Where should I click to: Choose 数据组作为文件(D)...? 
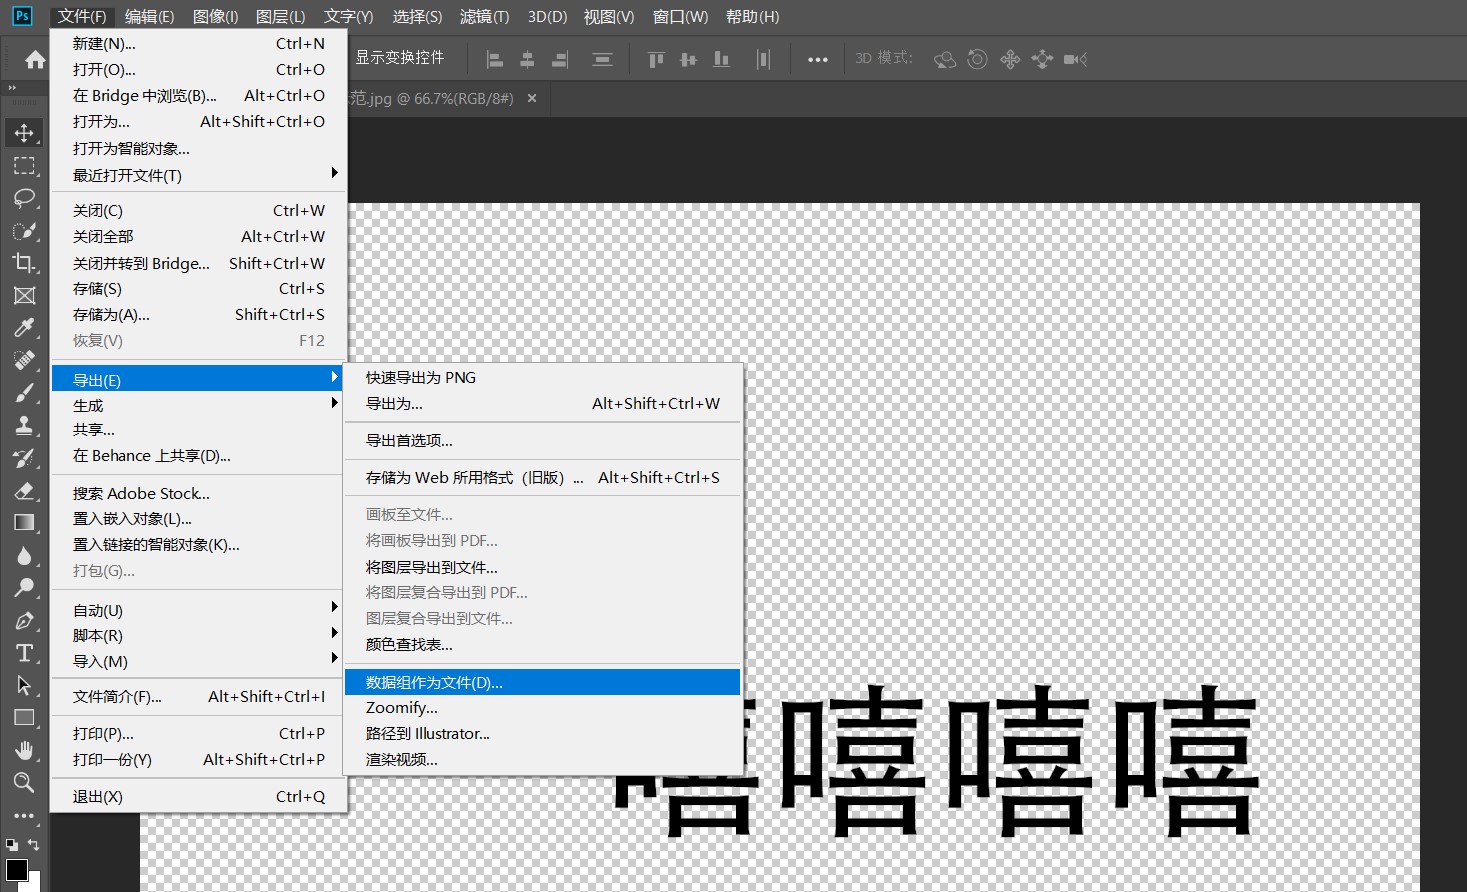coord(543,682)
